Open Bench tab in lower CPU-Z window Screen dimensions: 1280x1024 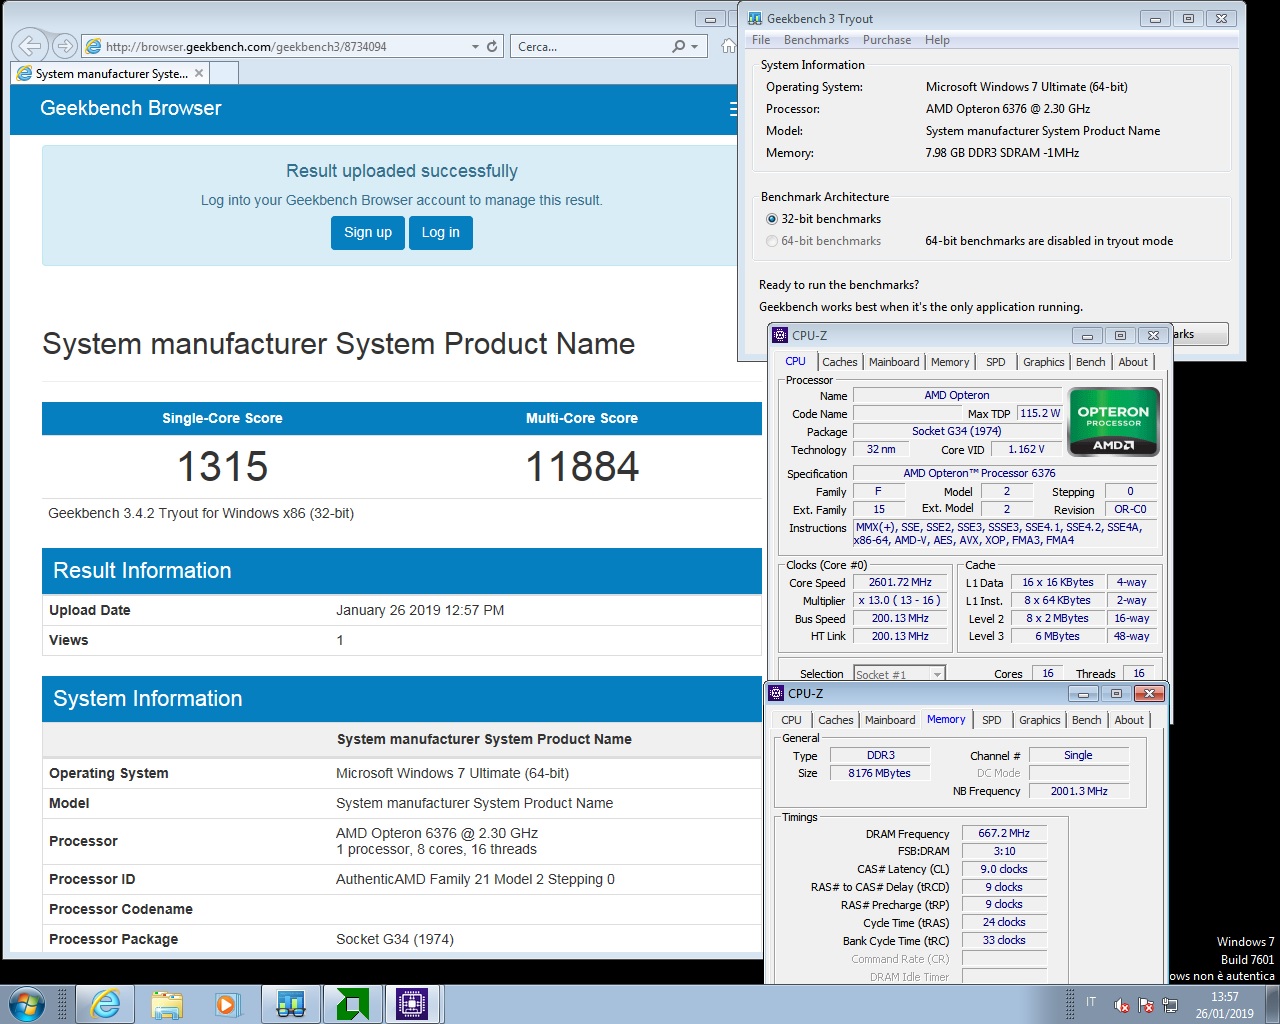[x=1087, y=720]
